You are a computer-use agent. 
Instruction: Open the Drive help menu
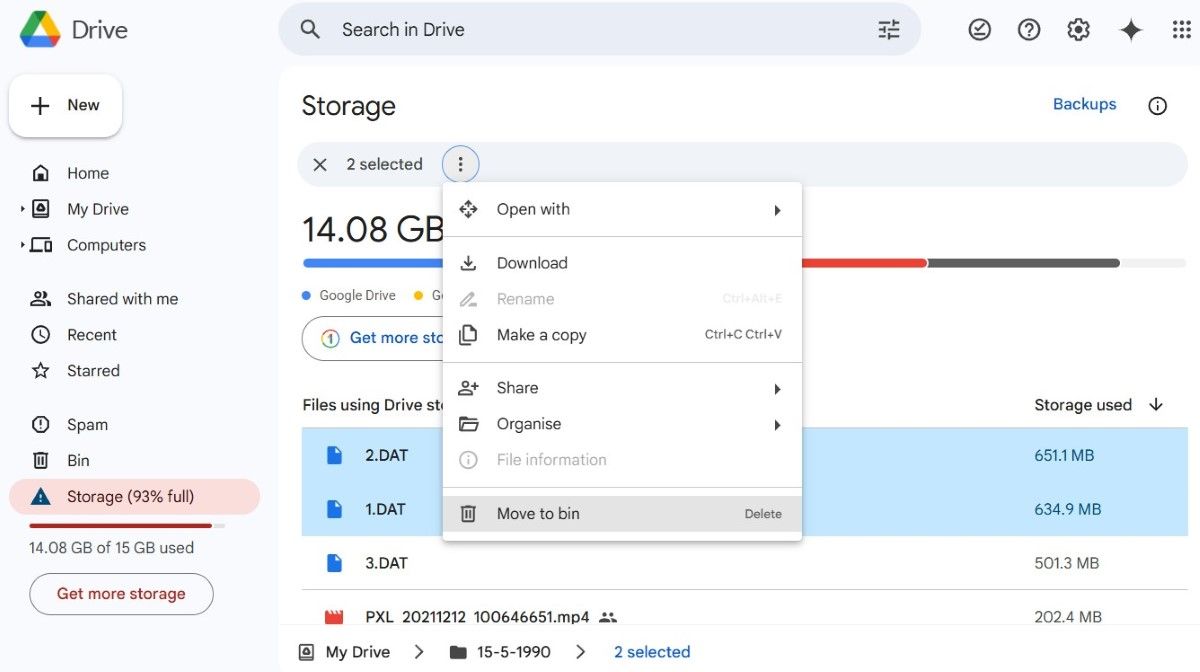[x=1028, y=29]
